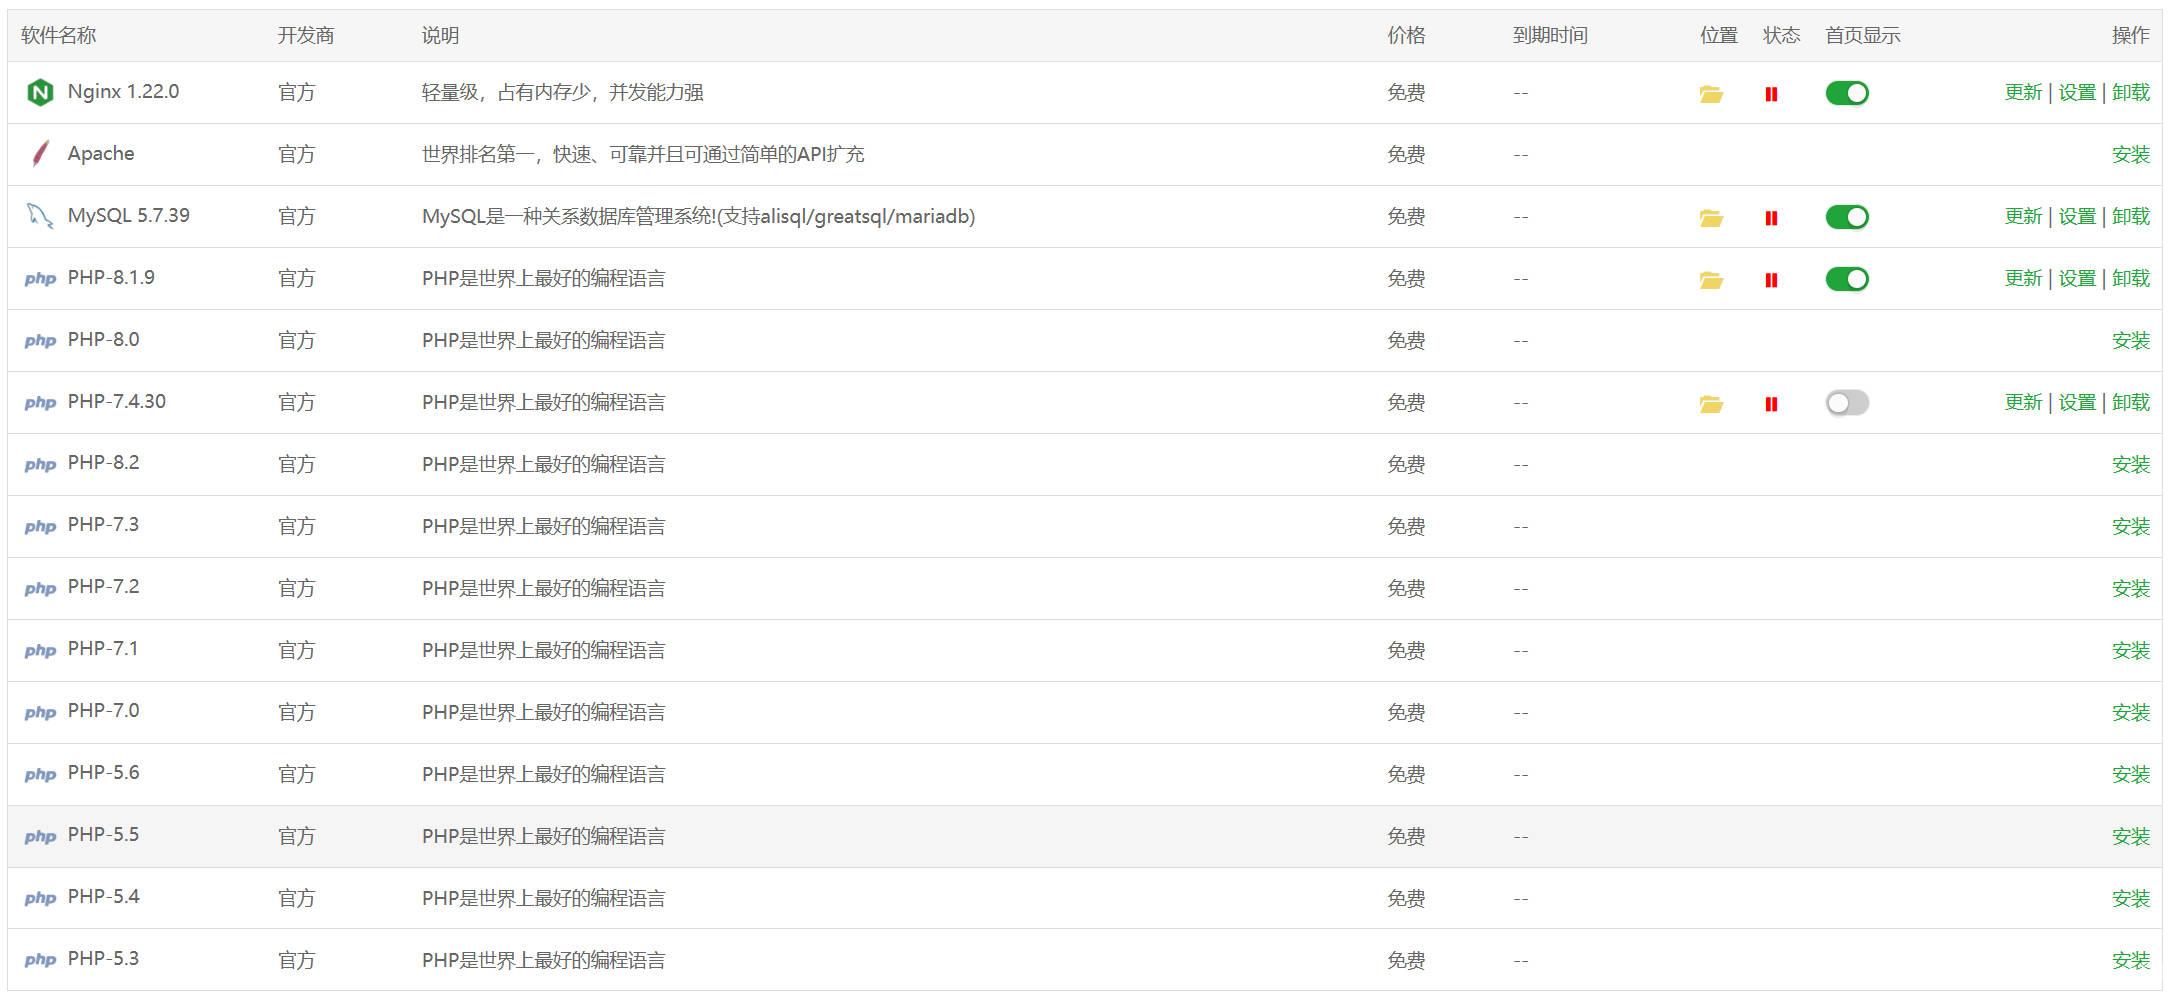Toggle PHP-8.1.9 homepage display off
This screenshot has height=1000, width=2184.
(1847, 279)
